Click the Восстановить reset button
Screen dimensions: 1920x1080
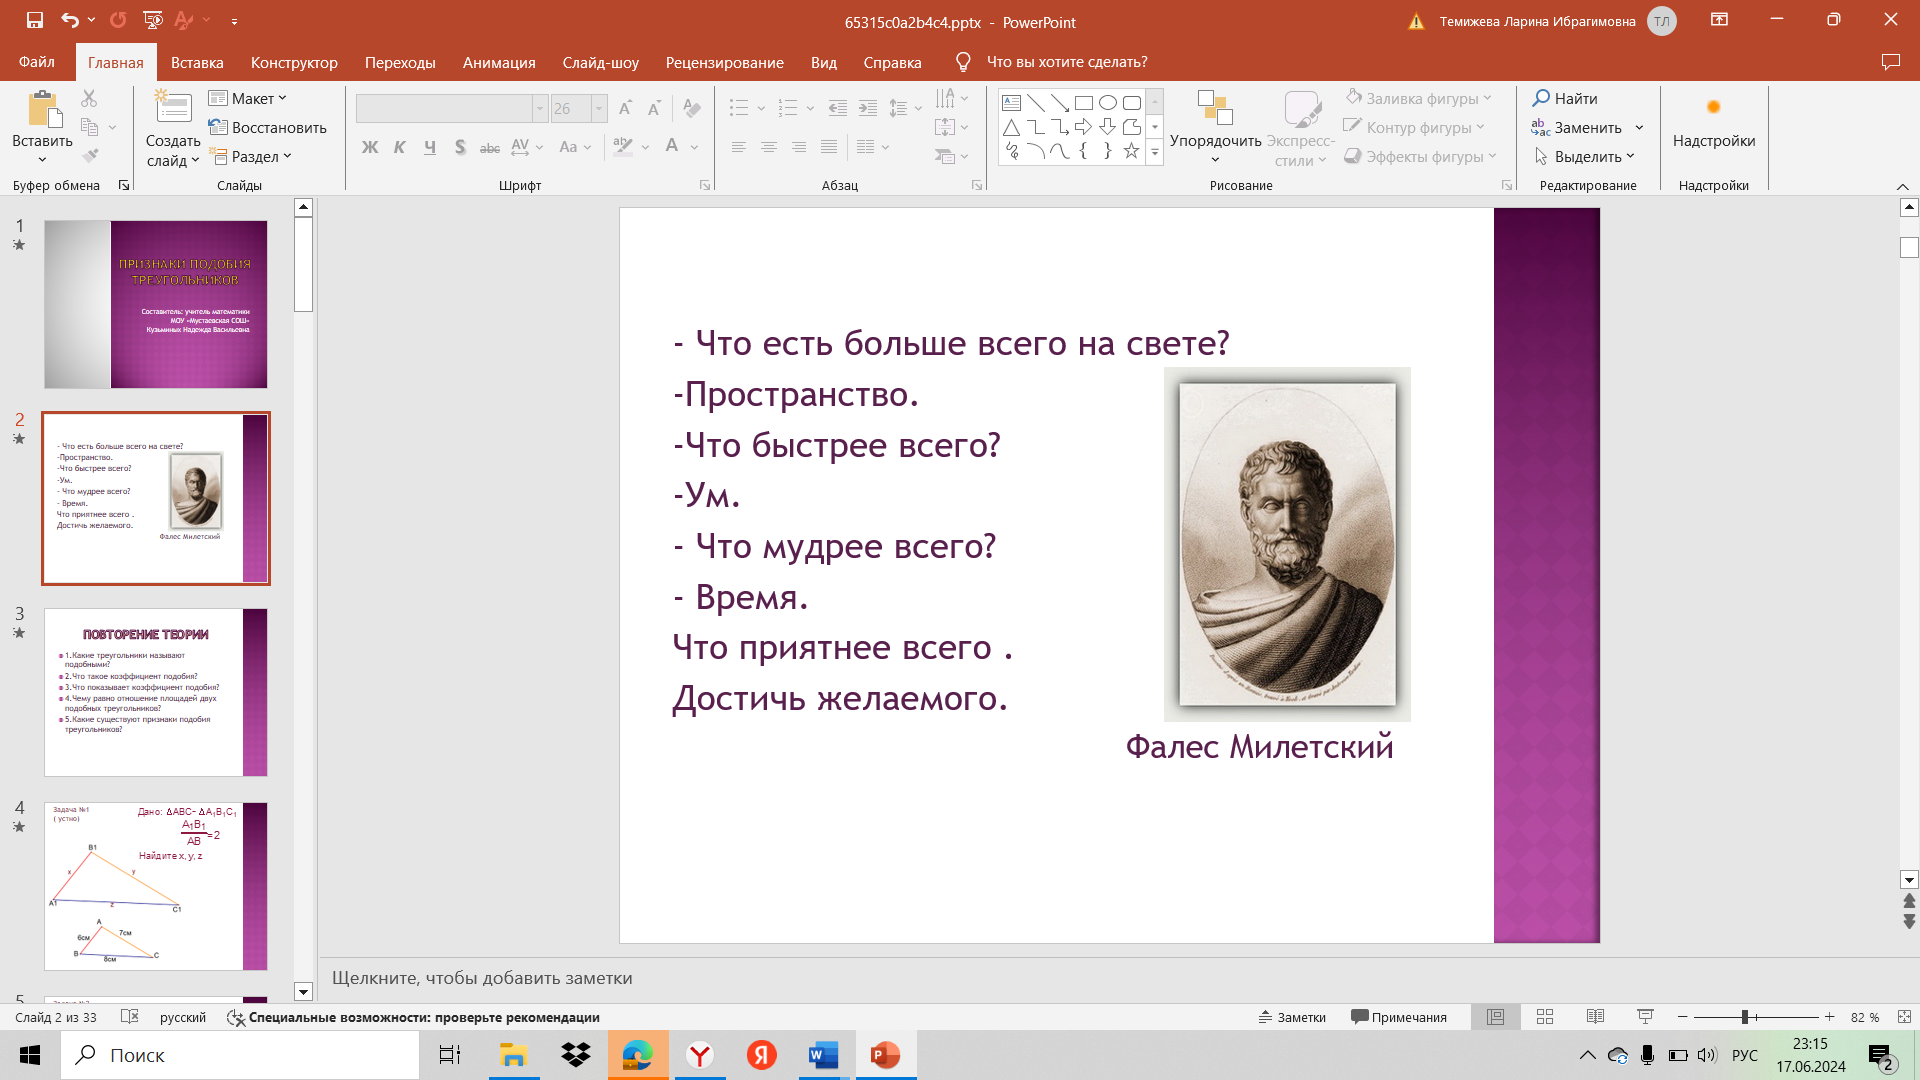pyautogui.click(x=268, y=128)
